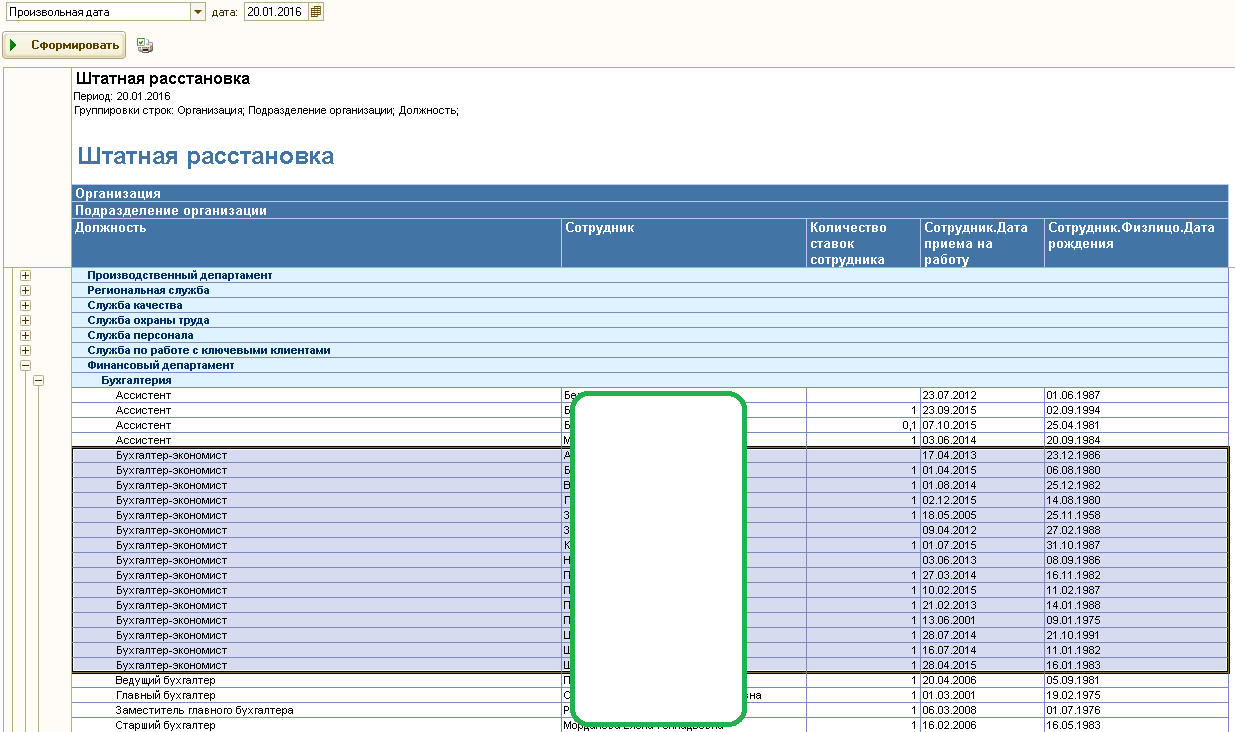Click Сотрудник.Дата приема на работу header
The height and width of the screenshot is (732, 1235).
coord(981,243)
